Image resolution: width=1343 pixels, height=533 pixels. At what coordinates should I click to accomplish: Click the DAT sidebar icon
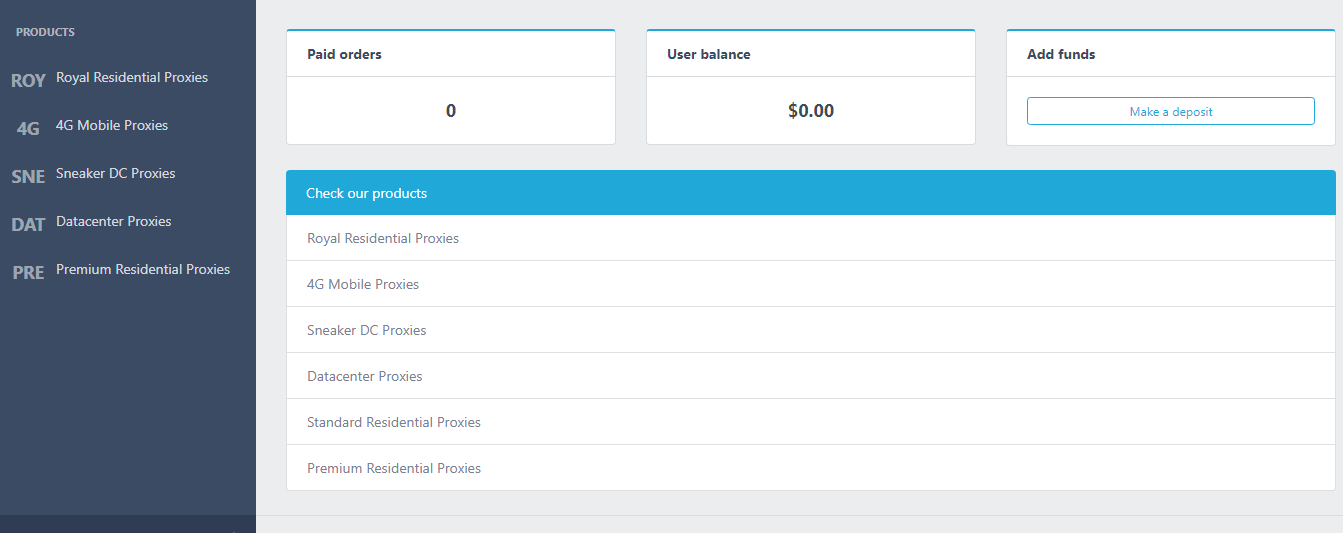28,225
